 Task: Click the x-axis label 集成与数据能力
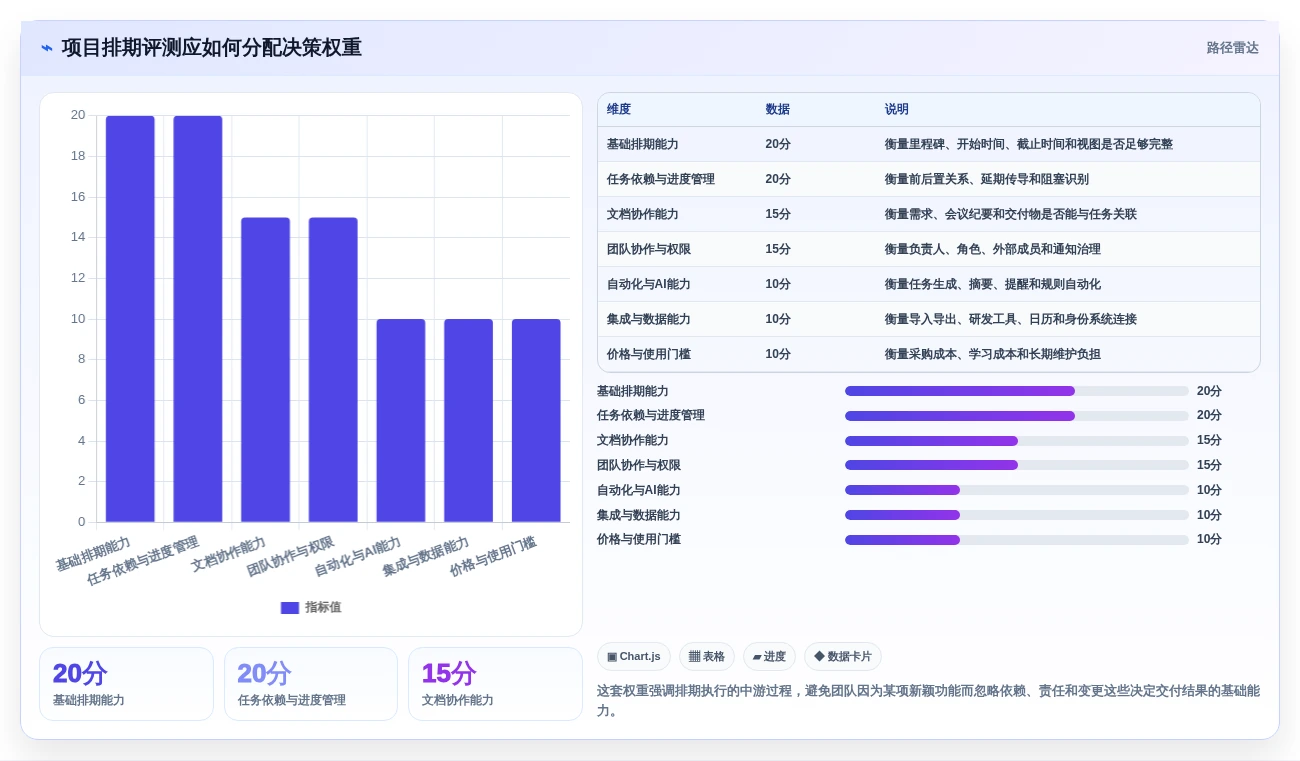(426, 558)
